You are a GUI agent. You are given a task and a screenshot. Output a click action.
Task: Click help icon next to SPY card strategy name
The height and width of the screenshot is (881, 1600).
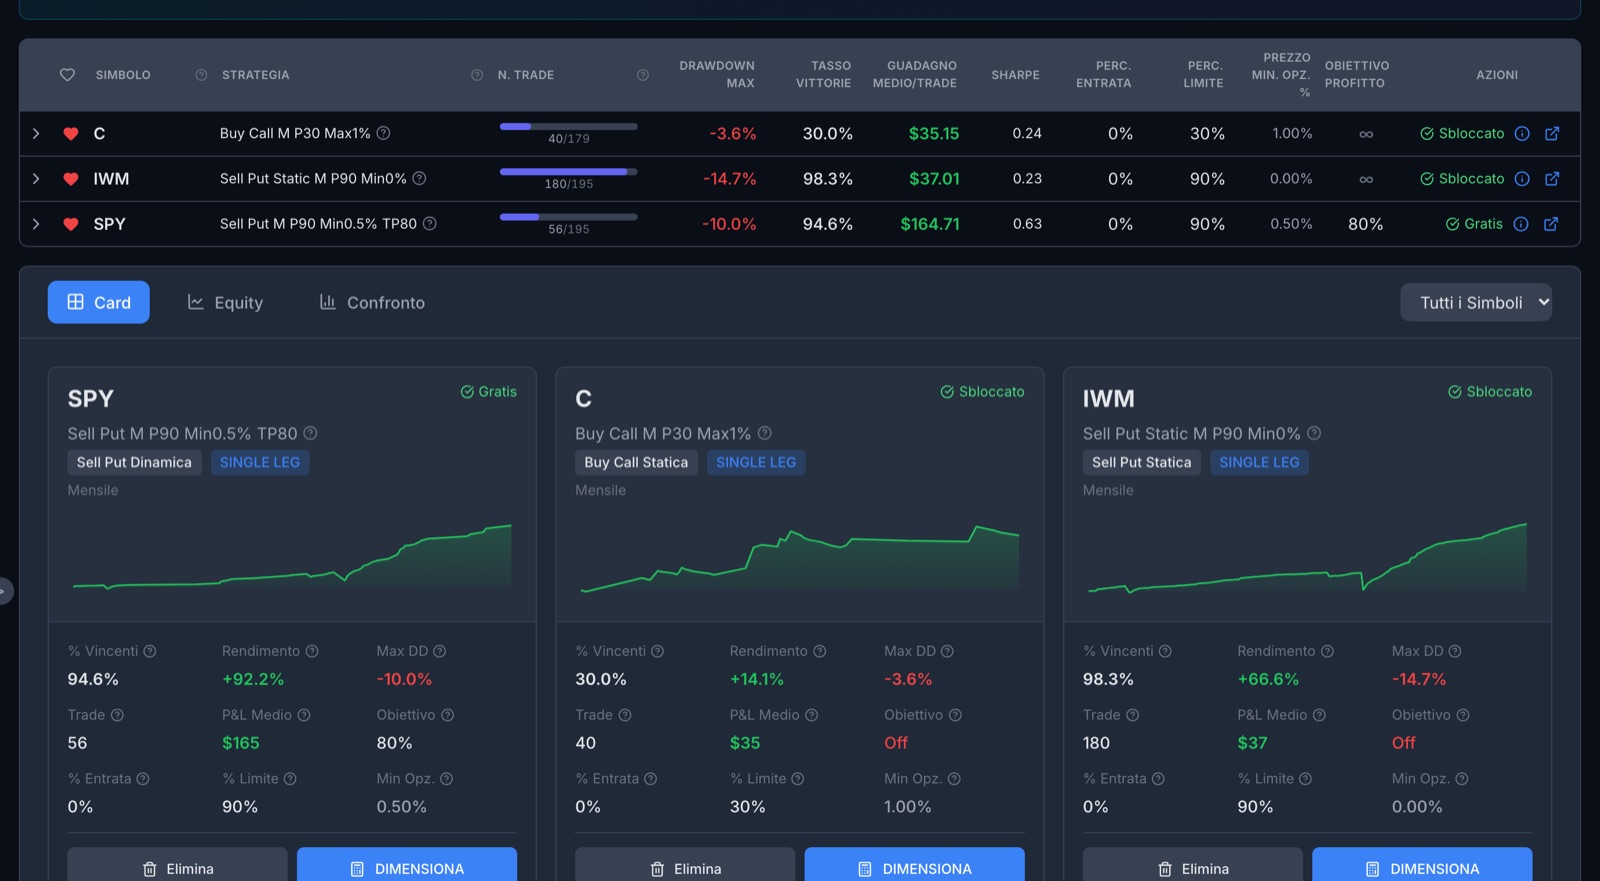[x=310, y=433]
